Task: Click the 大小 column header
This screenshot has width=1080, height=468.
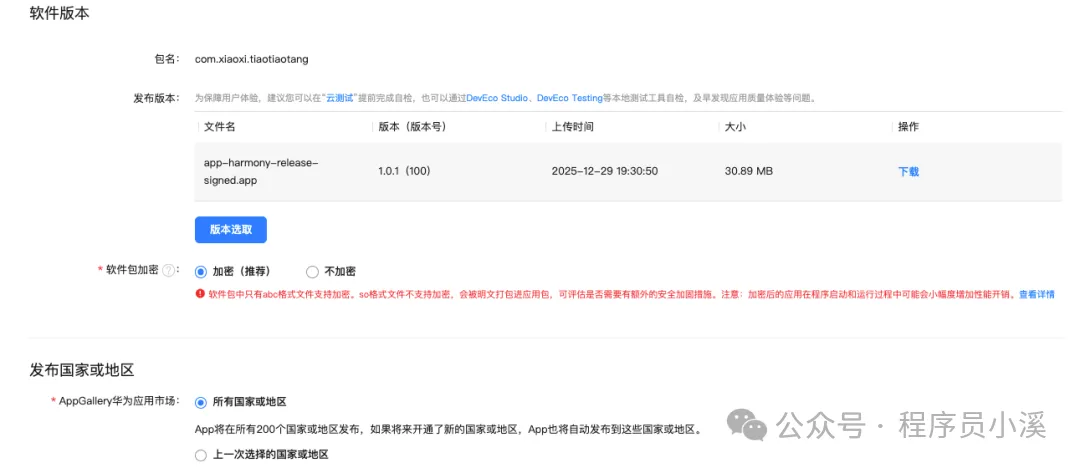Action: click(x=735, y=127)
